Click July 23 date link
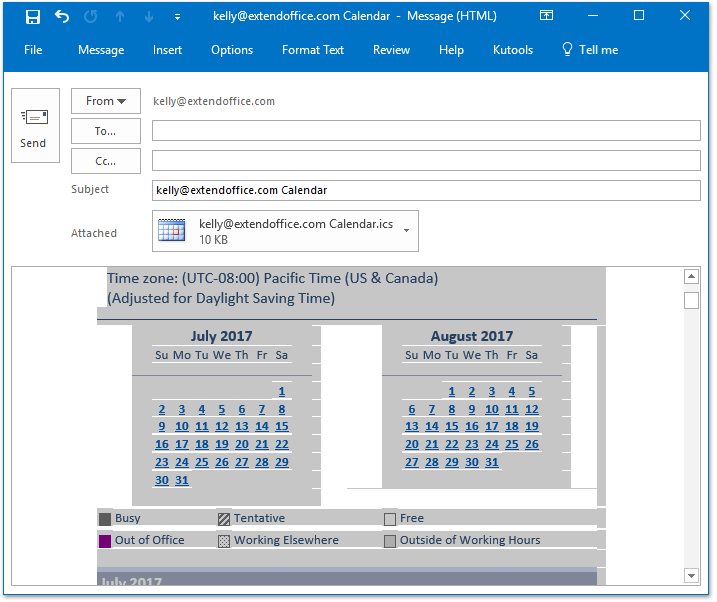 coord(161,462)
